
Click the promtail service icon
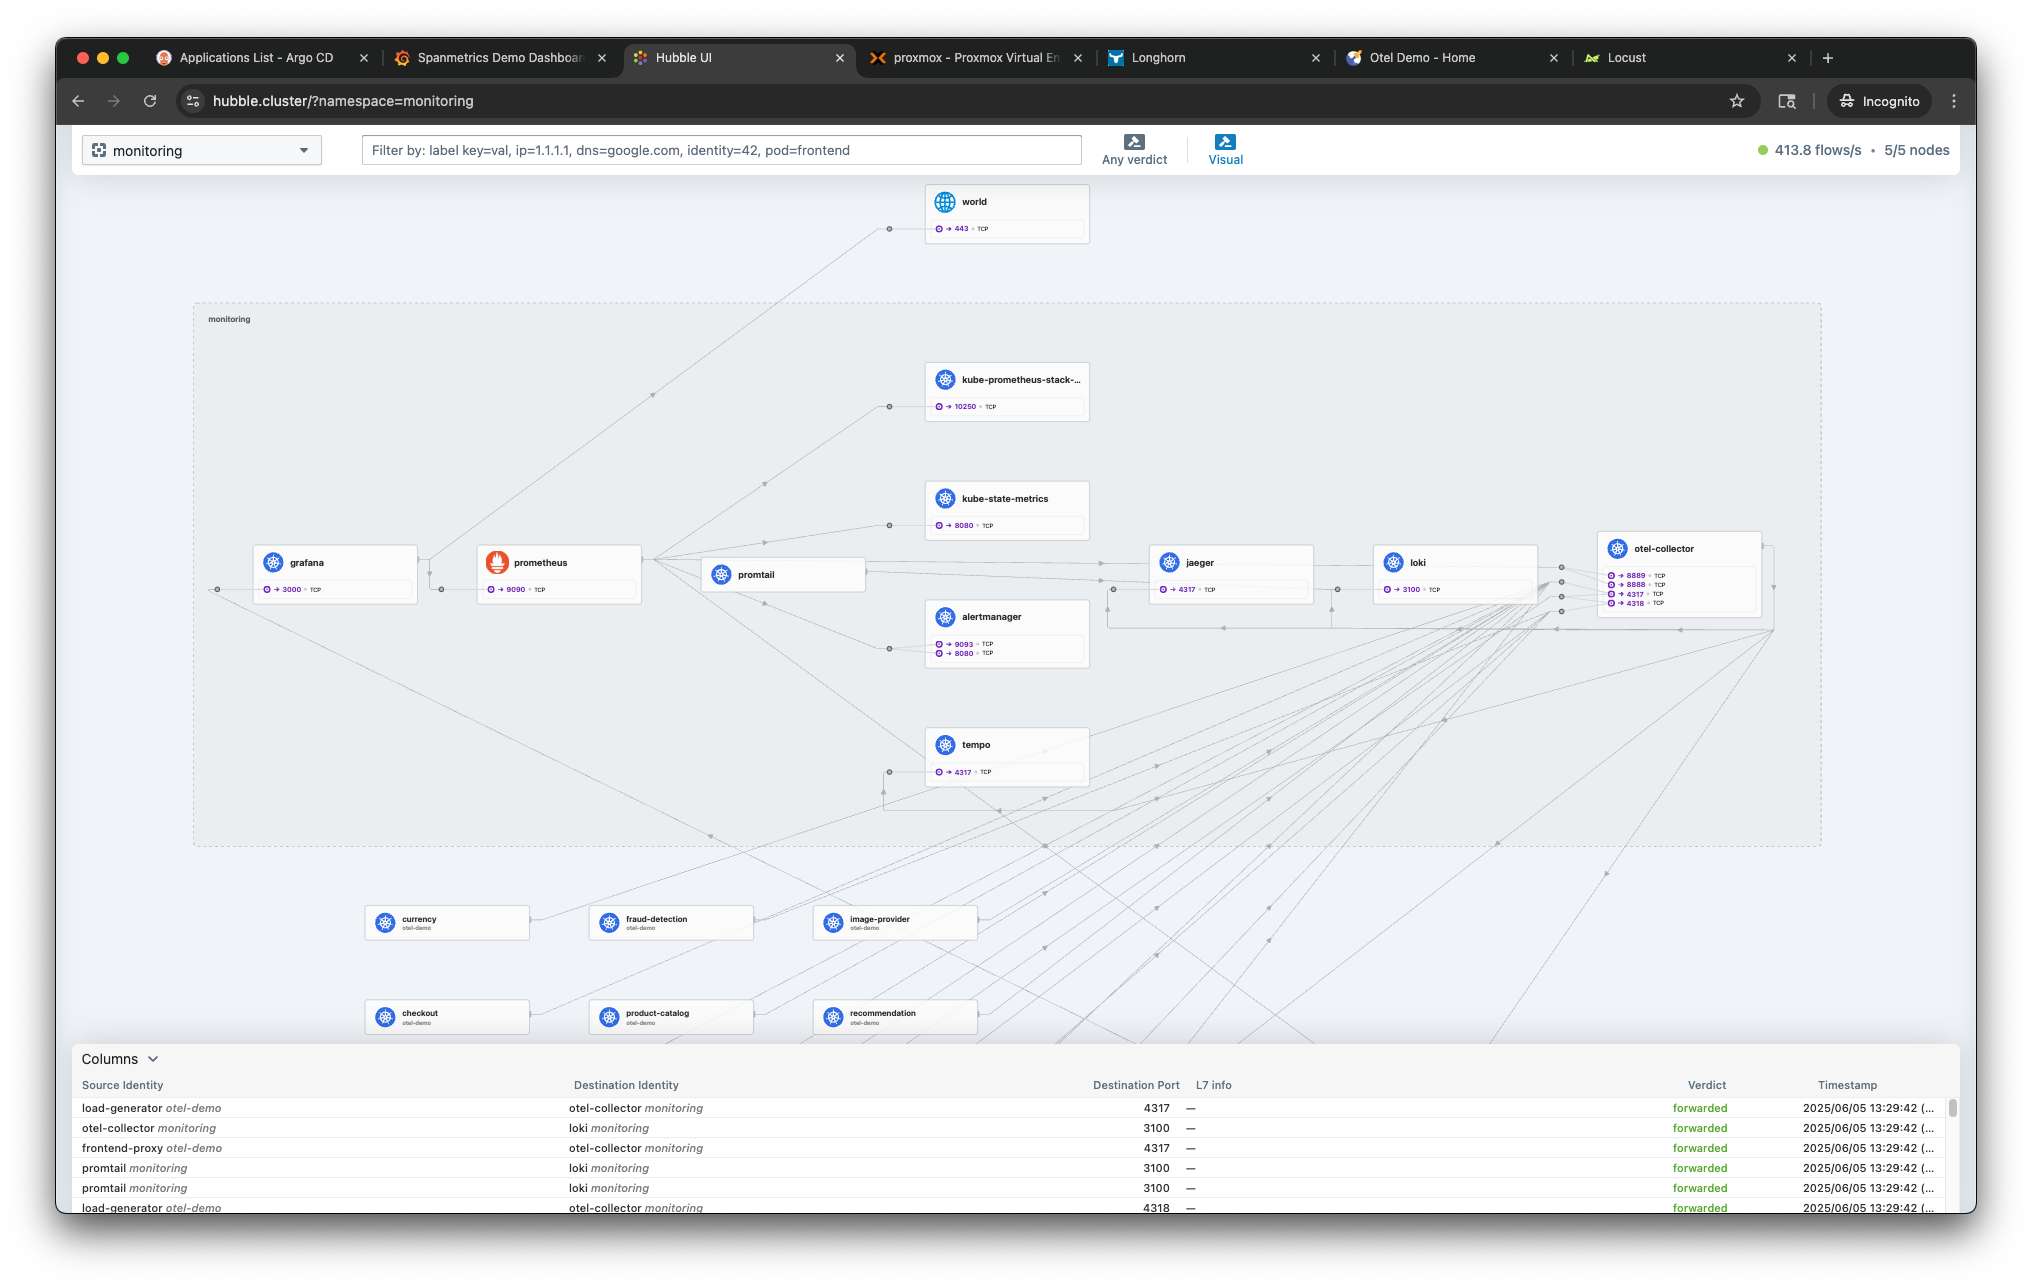pos(721,575)
